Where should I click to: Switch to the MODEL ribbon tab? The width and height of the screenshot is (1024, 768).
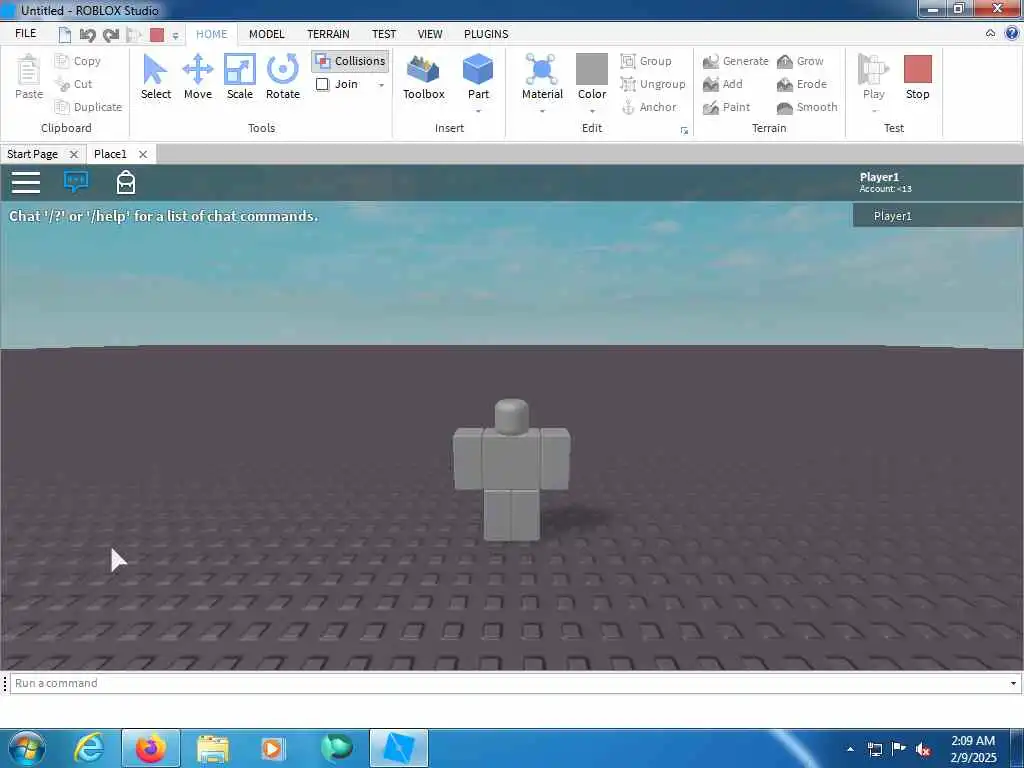coord(266,34)
